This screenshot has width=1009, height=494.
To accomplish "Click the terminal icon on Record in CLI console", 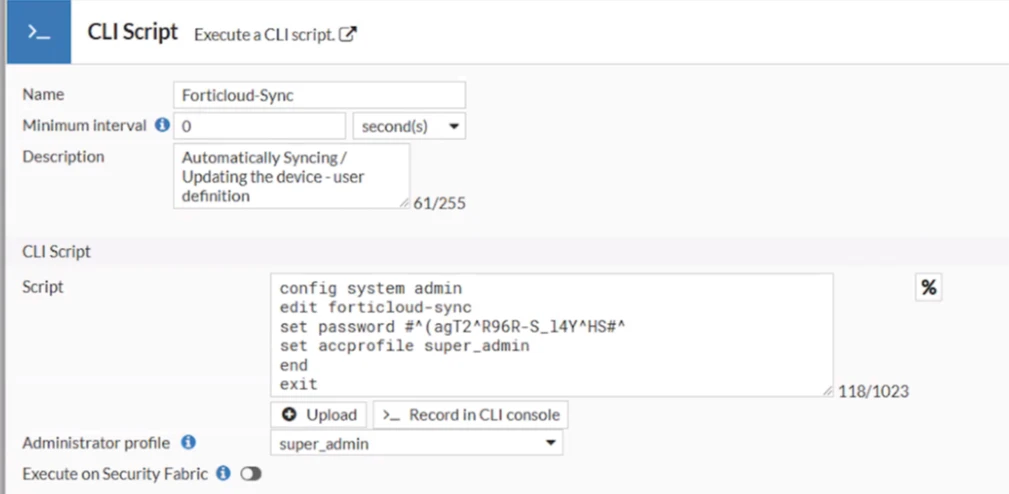I will (x=392, y=415).
